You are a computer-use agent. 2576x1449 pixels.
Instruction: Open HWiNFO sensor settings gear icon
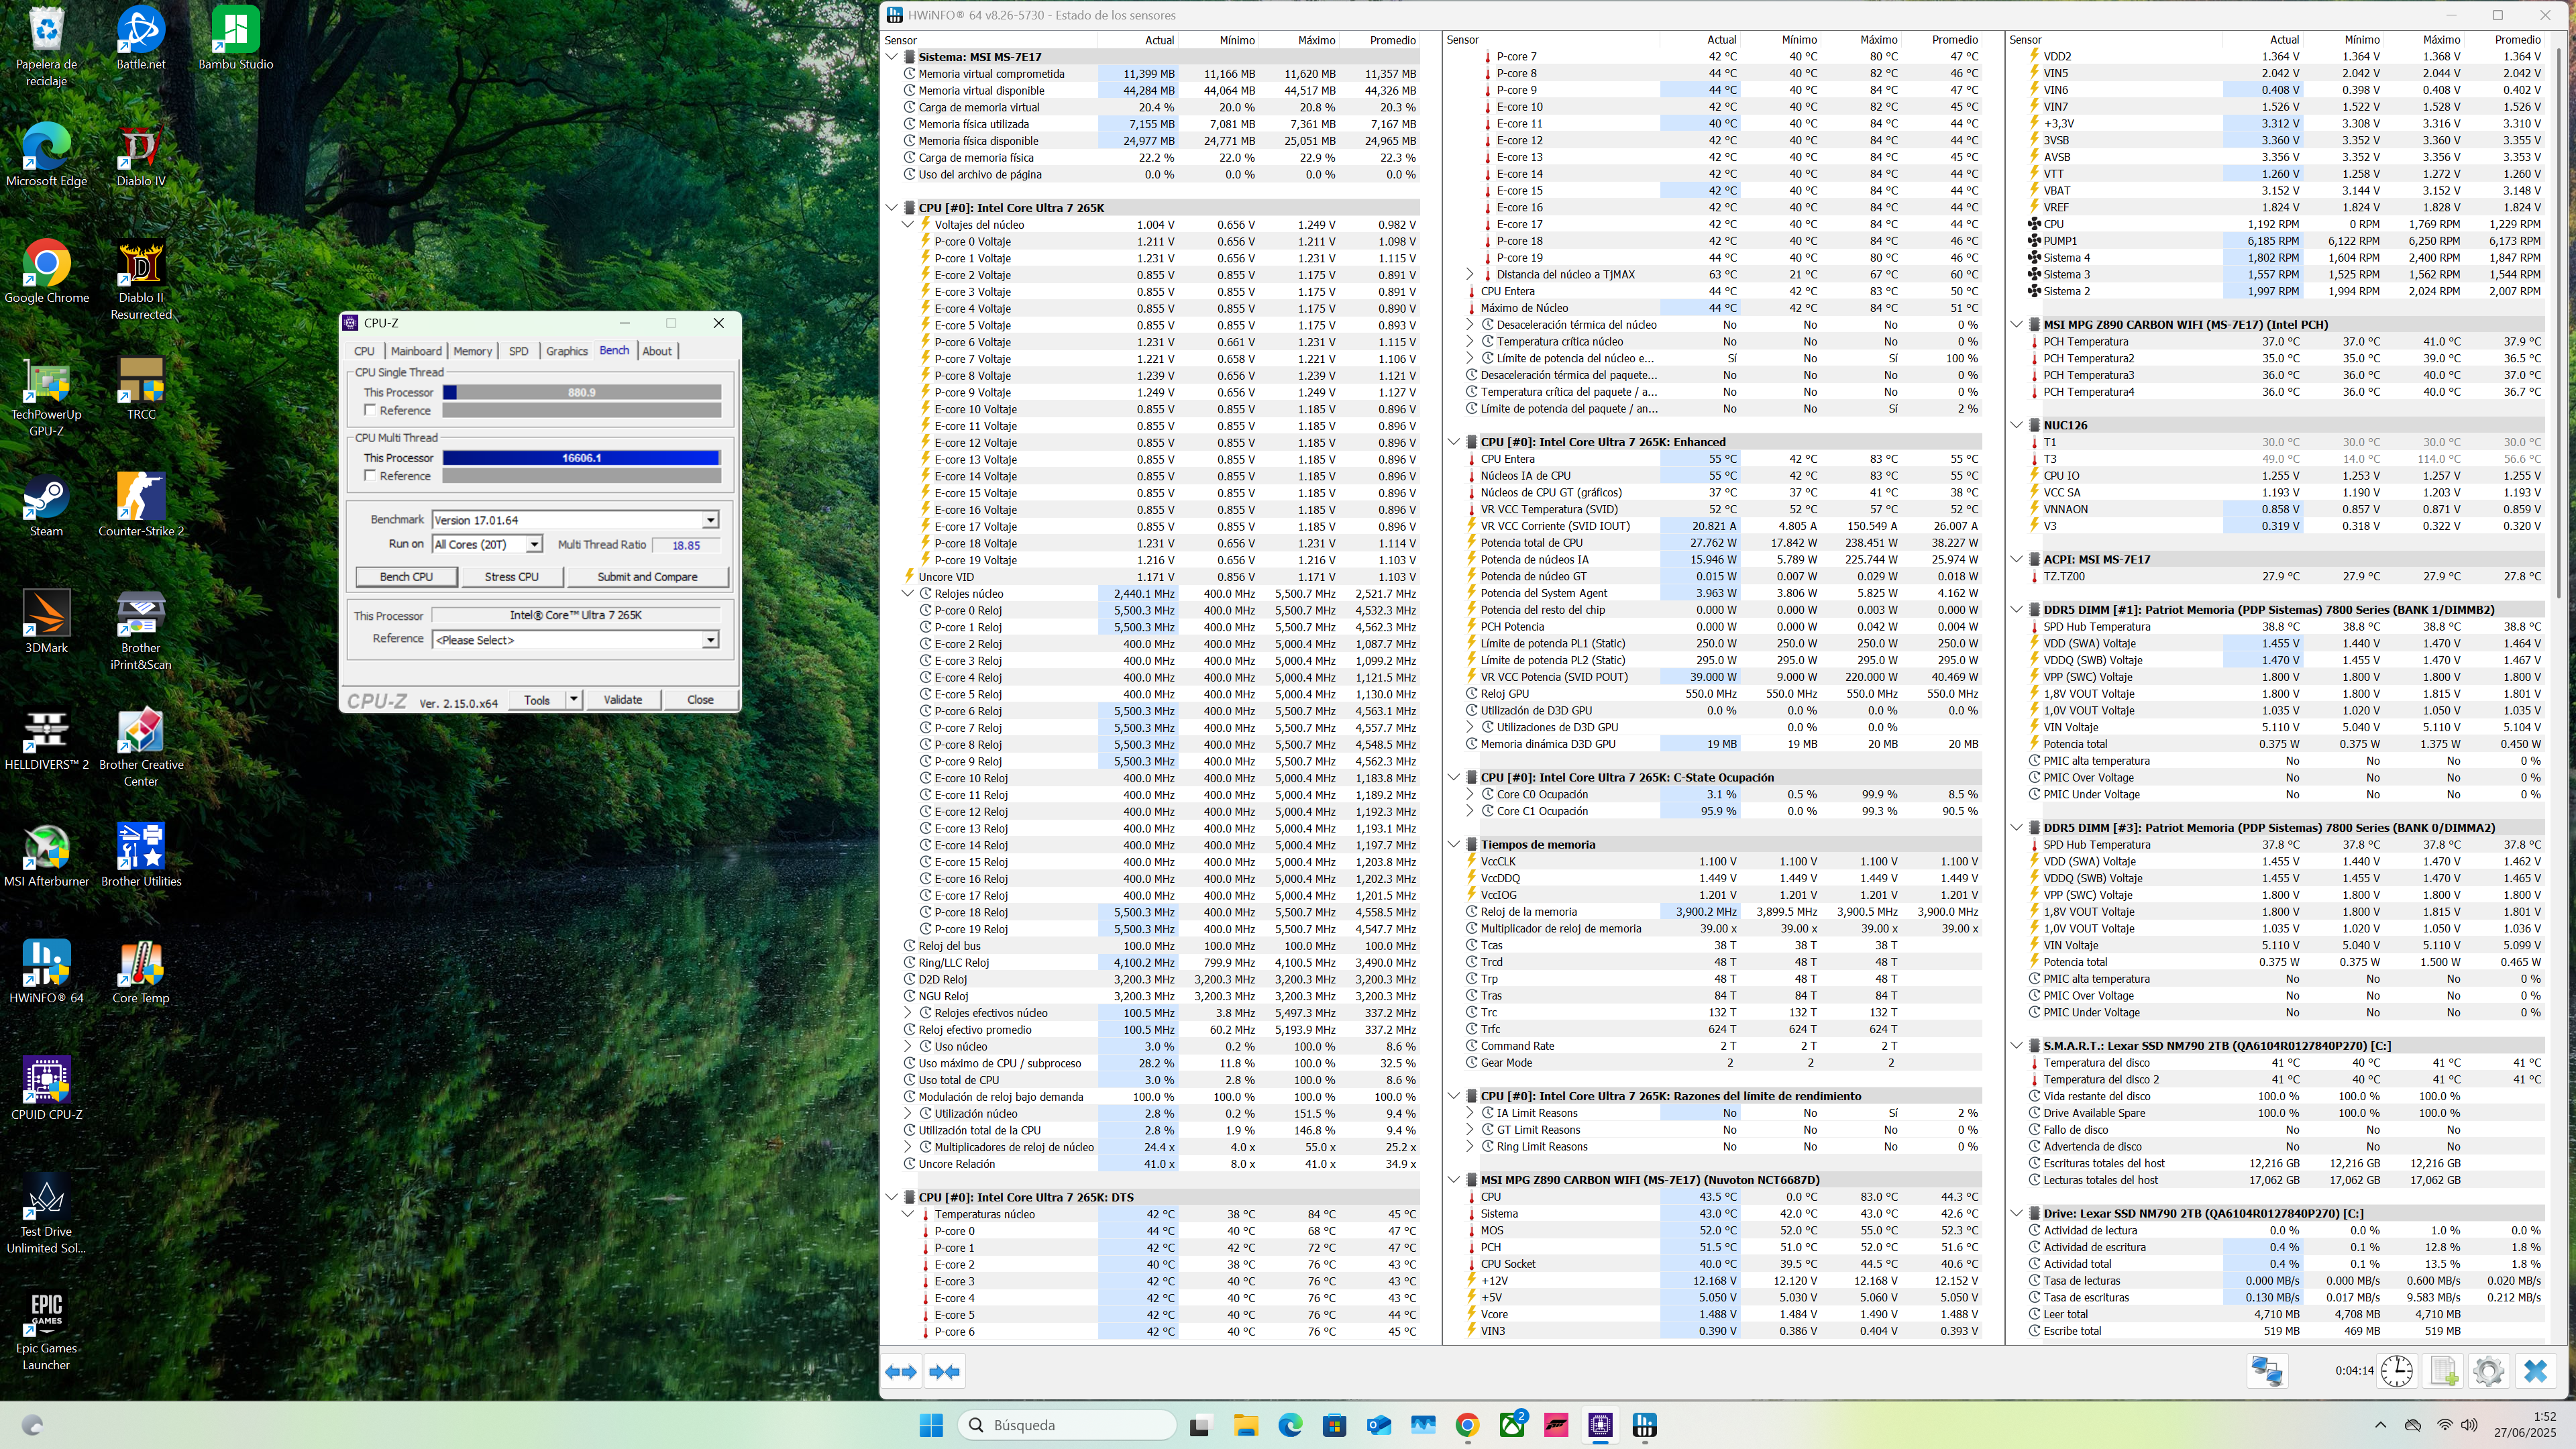pos(2489,1371)
